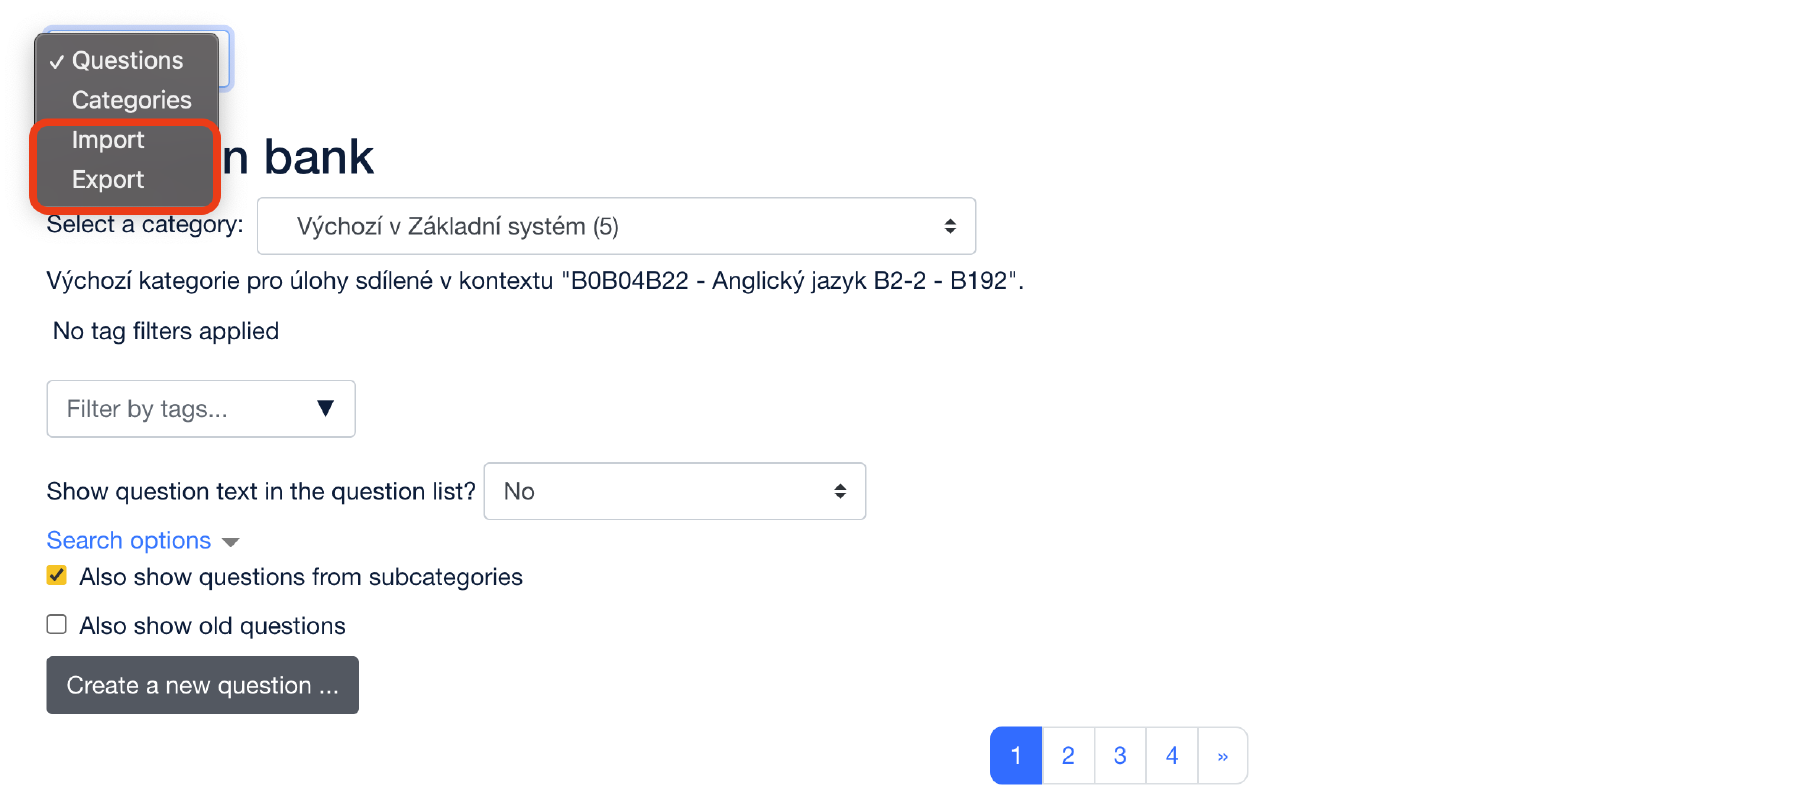The width and height of the screenshot is (1800, 799).
Task: Choose Categories from the dropdown list
Action: (x=131, y=100)
